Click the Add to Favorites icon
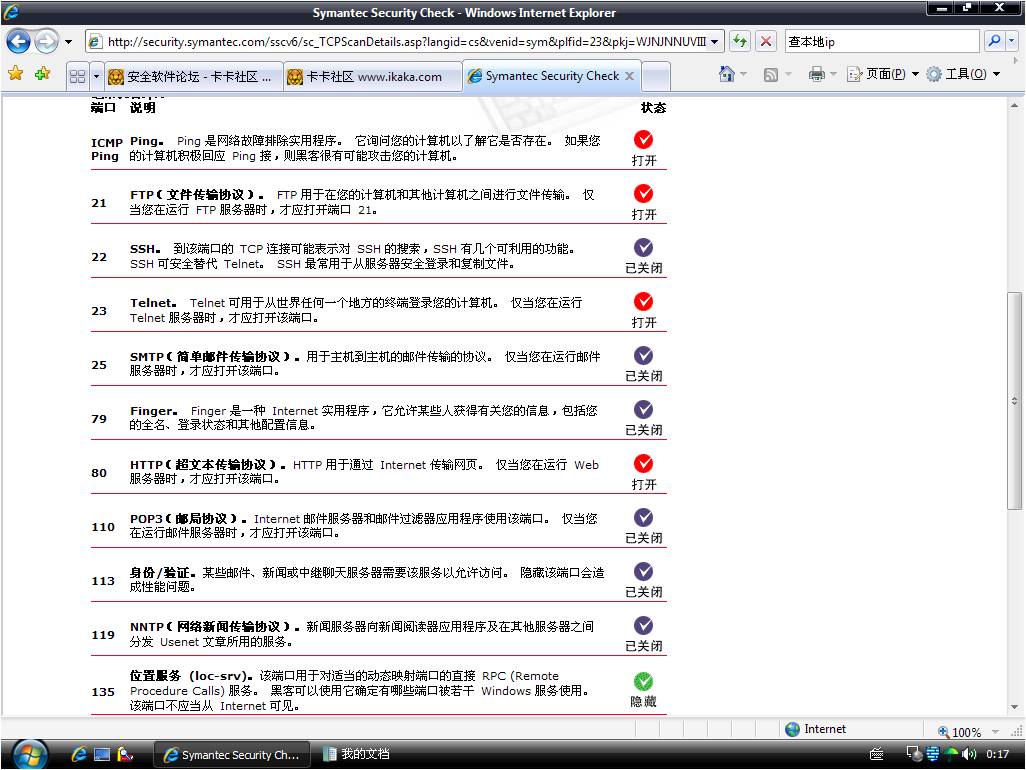This screenshot has height=770, width=1026. [43, 74]
